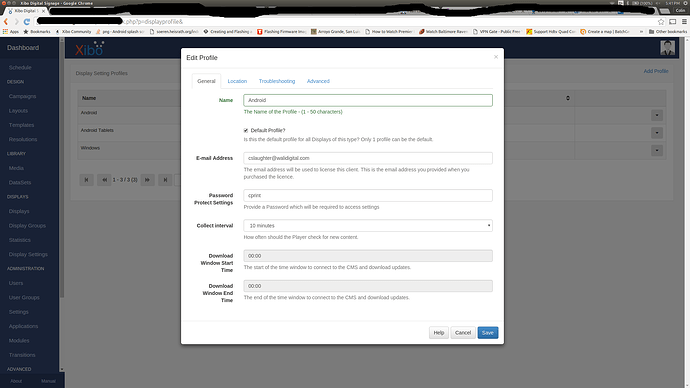Bookmark this page with star icon
690x388 pixels.
point(661,22)
